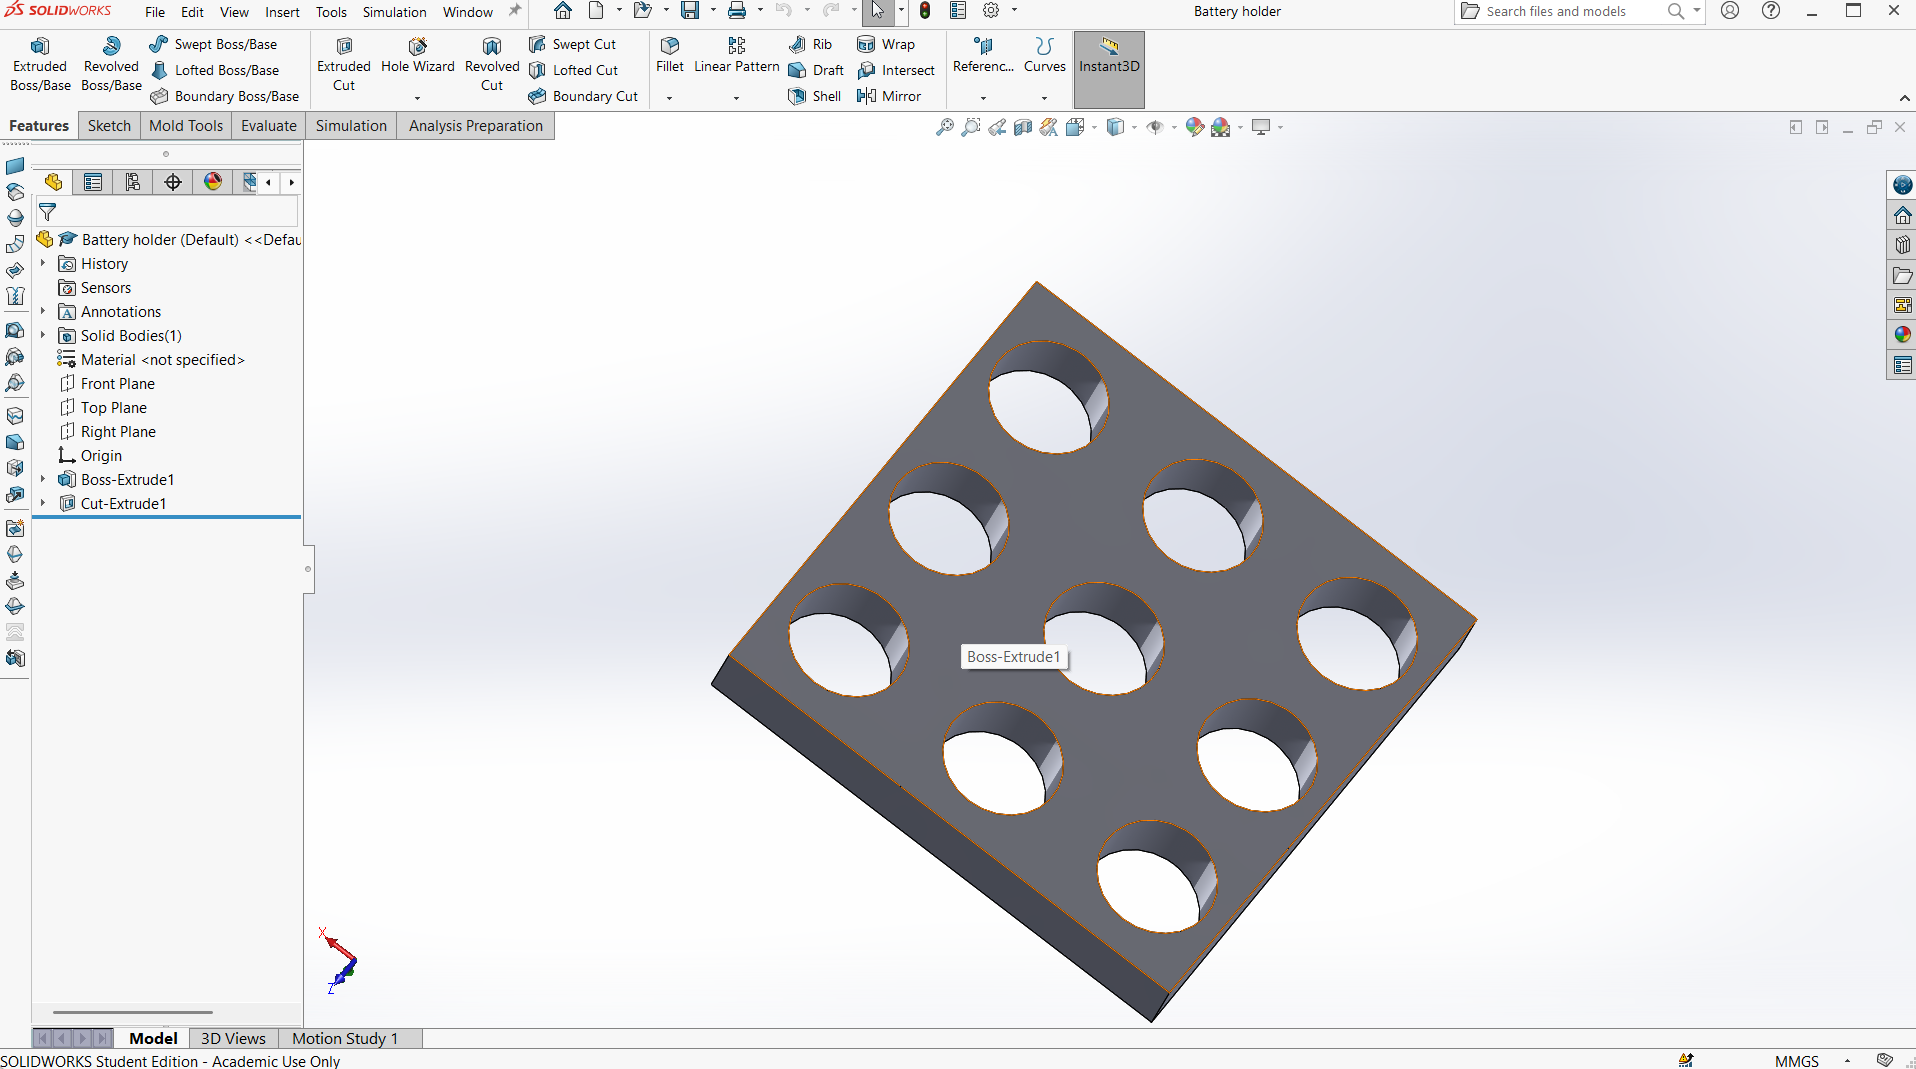Screen dimensions: 1916x1069
Task: Open the ConfigurationManager tab icon
Action: [x=133, y=182]
